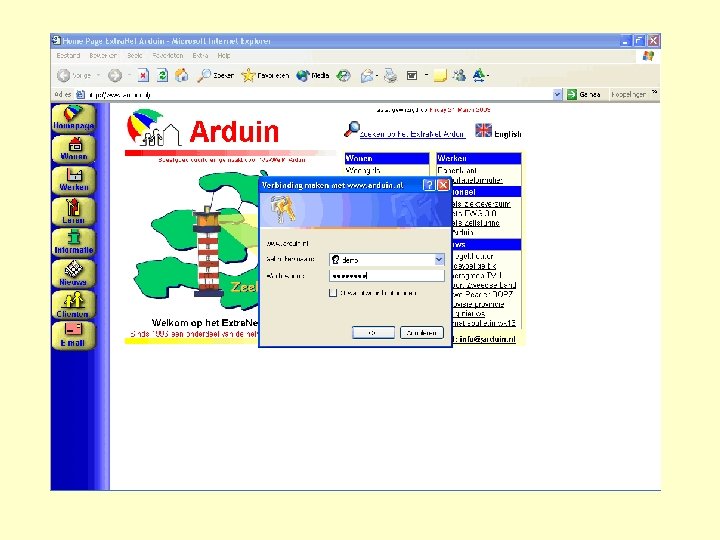Open the info@arduin.nl email link
720x540 pixels.
click(487, 339)
